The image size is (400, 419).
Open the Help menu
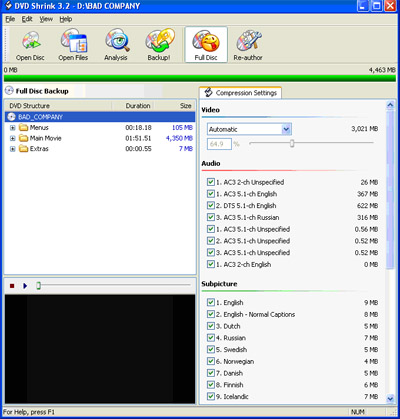66,19
